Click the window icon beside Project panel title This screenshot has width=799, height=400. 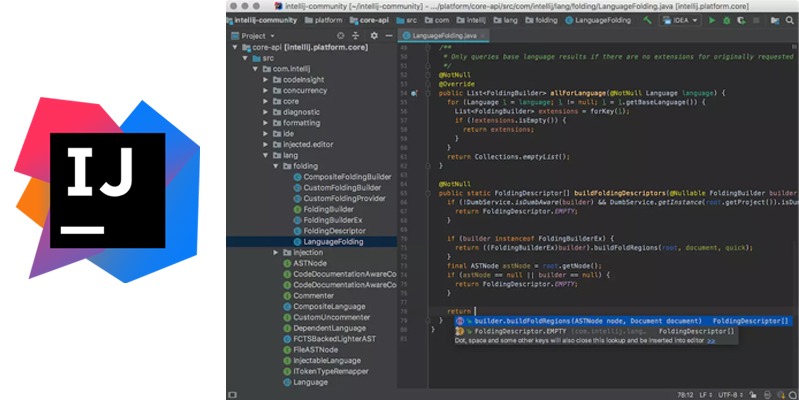click(235, 36)
